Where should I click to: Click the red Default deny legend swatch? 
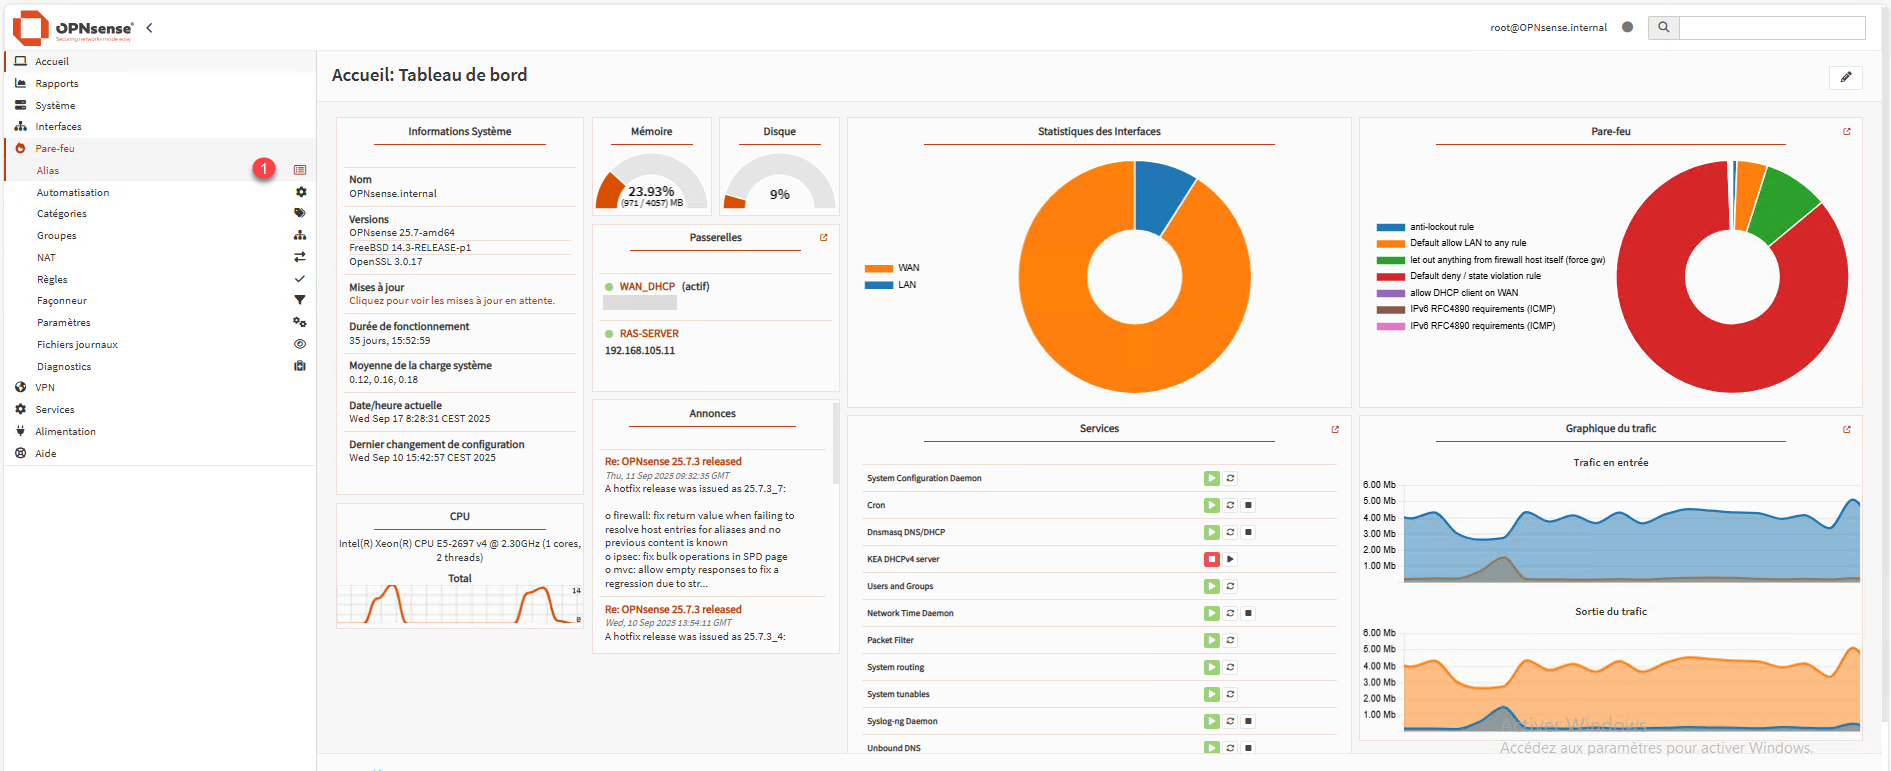[1390, 277]
